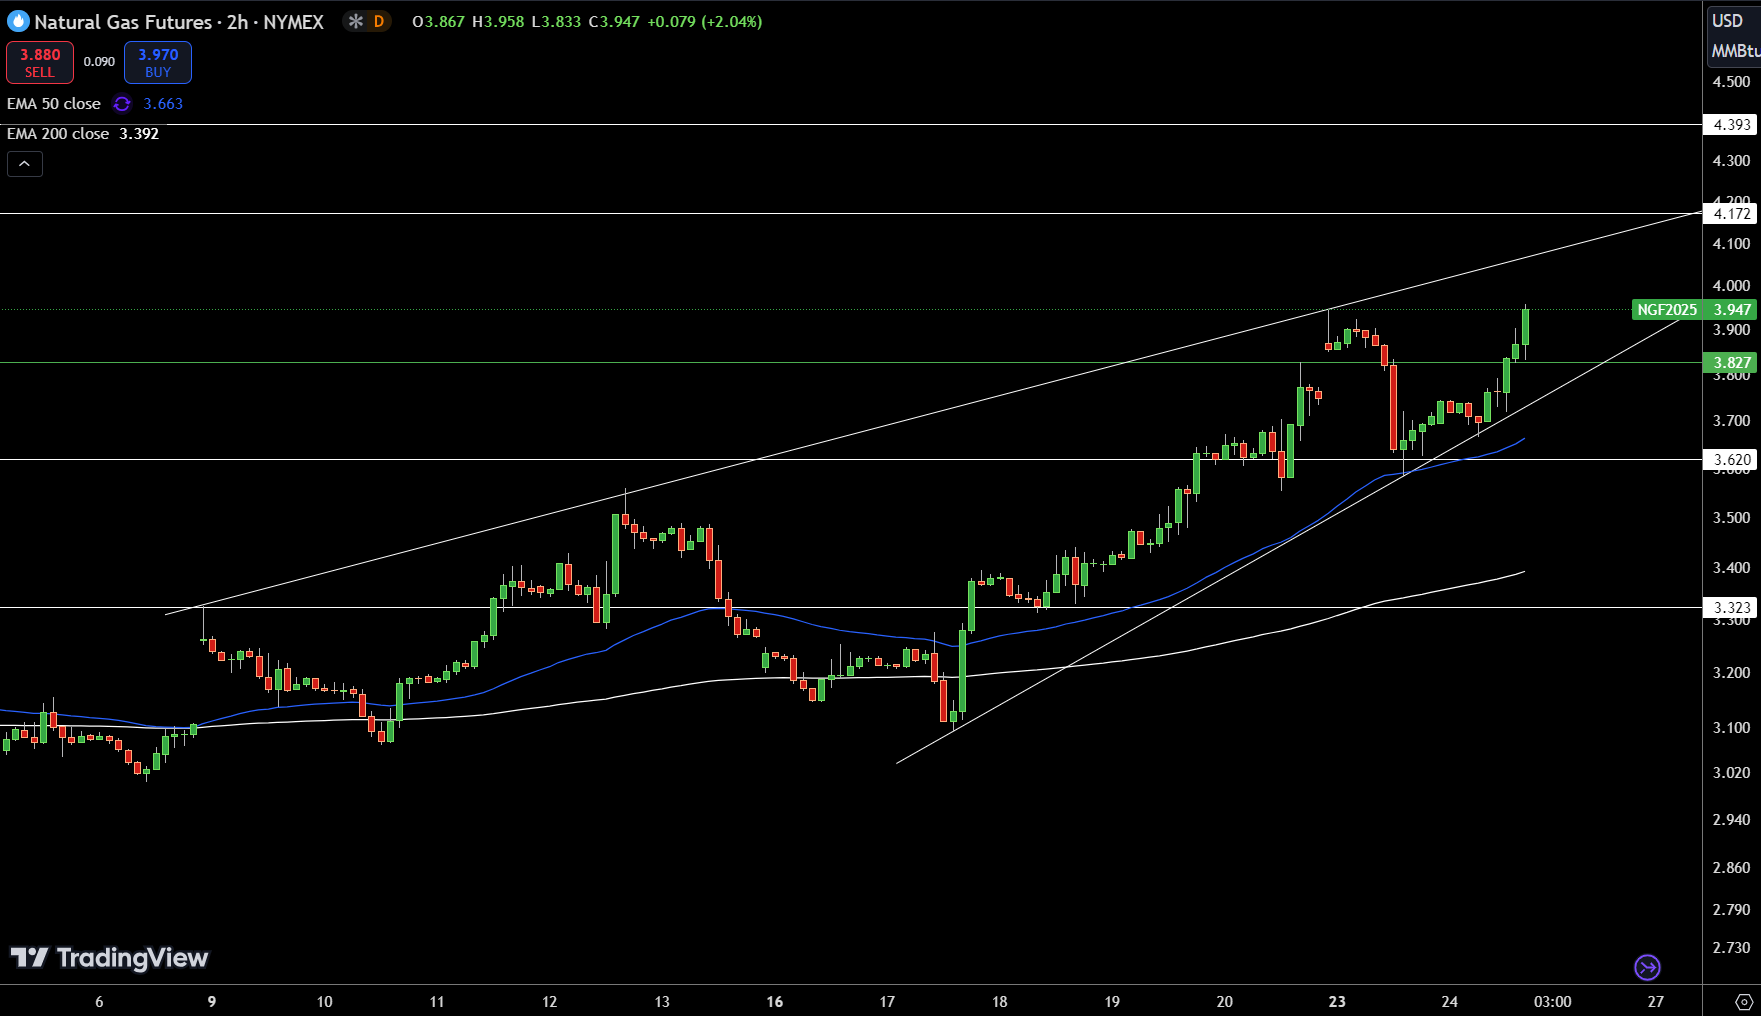Click the TradingView logo watermark
Viewport: 1761px width, 1016px height.
(x=110, y=958)
